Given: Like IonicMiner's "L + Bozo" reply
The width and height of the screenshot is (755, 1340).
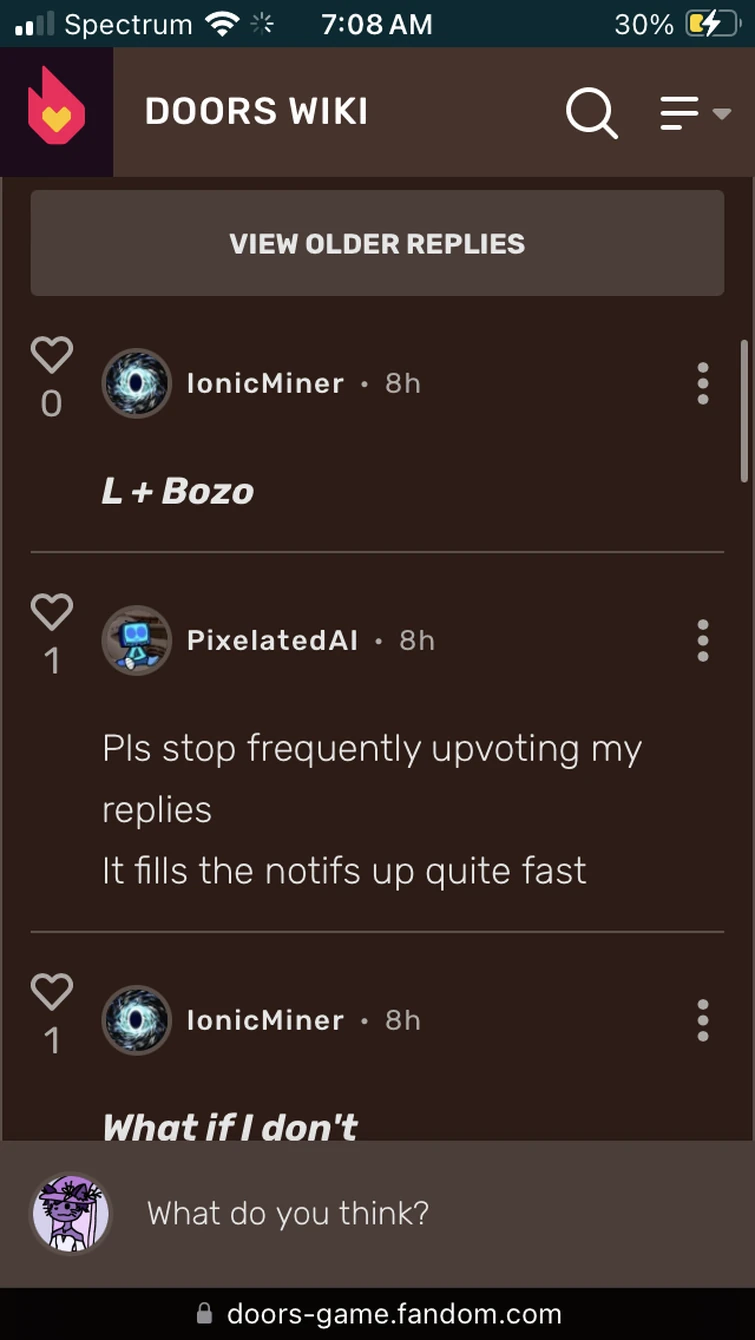Looking at the screenshot, I should pos(51,355).
